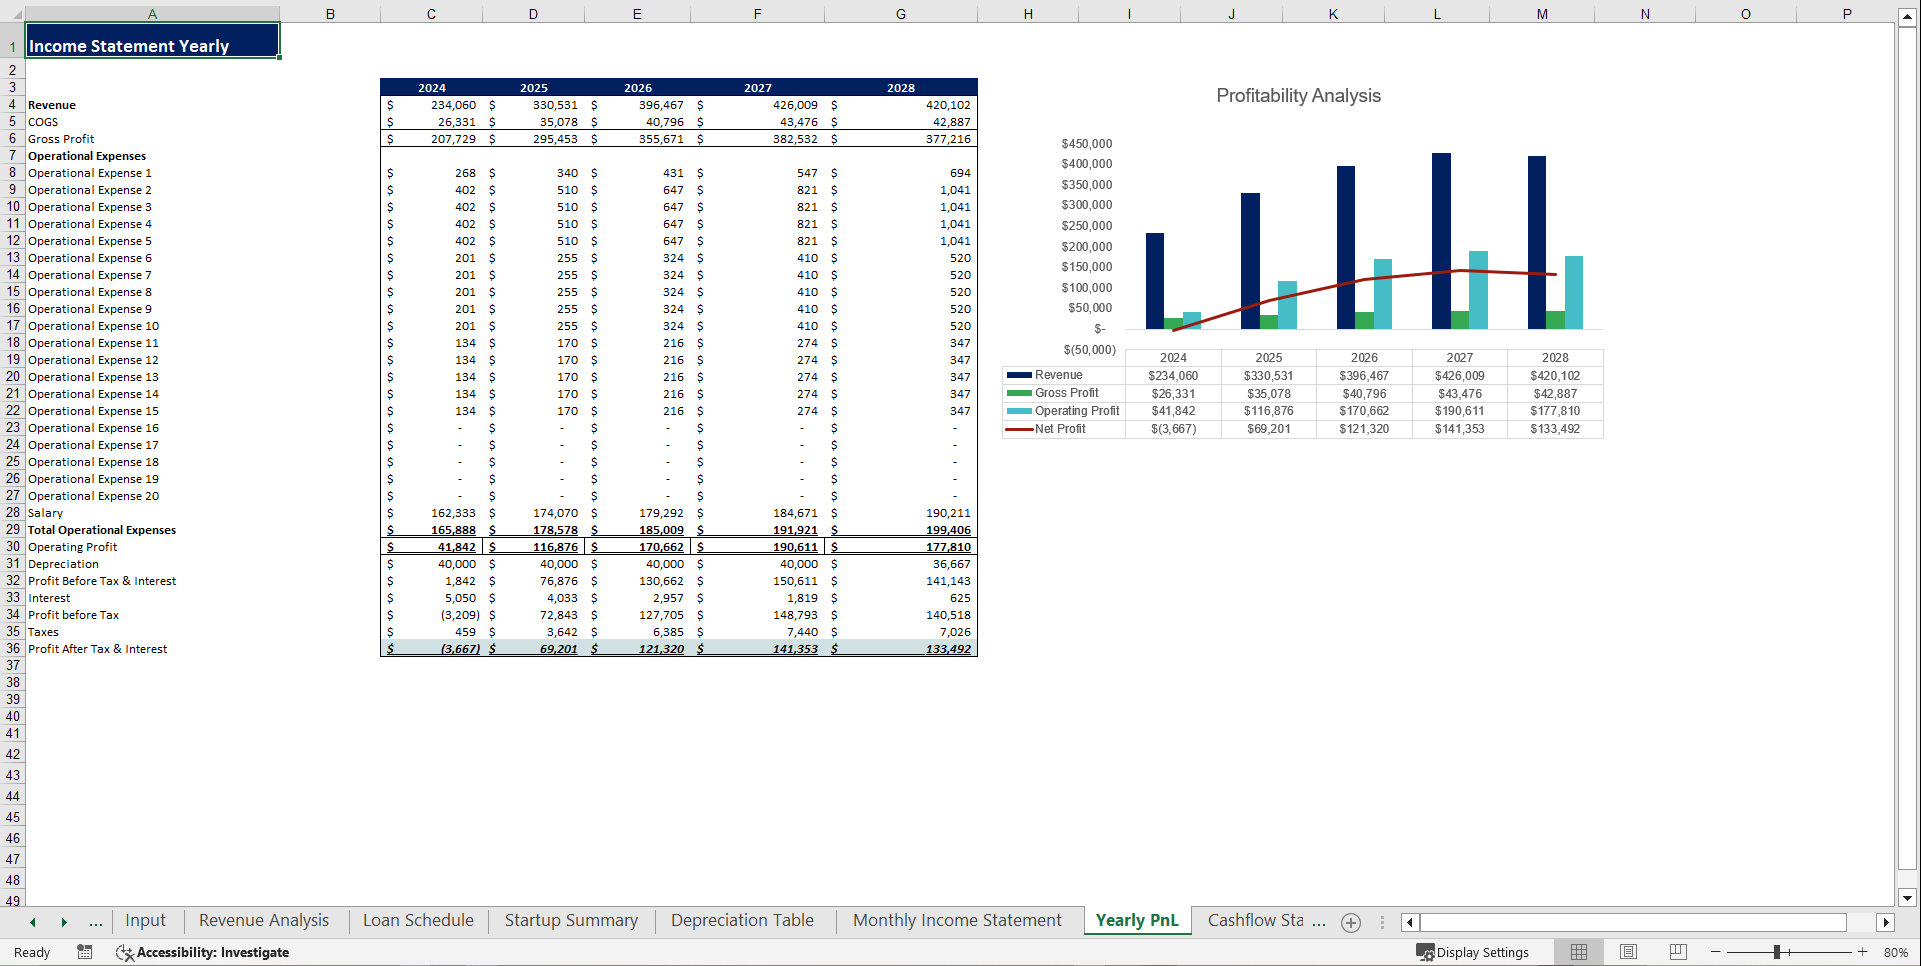The height and width of the screenshot is (966, 1921).
Task: Switch to the Input tab
Action: [145, 920]
